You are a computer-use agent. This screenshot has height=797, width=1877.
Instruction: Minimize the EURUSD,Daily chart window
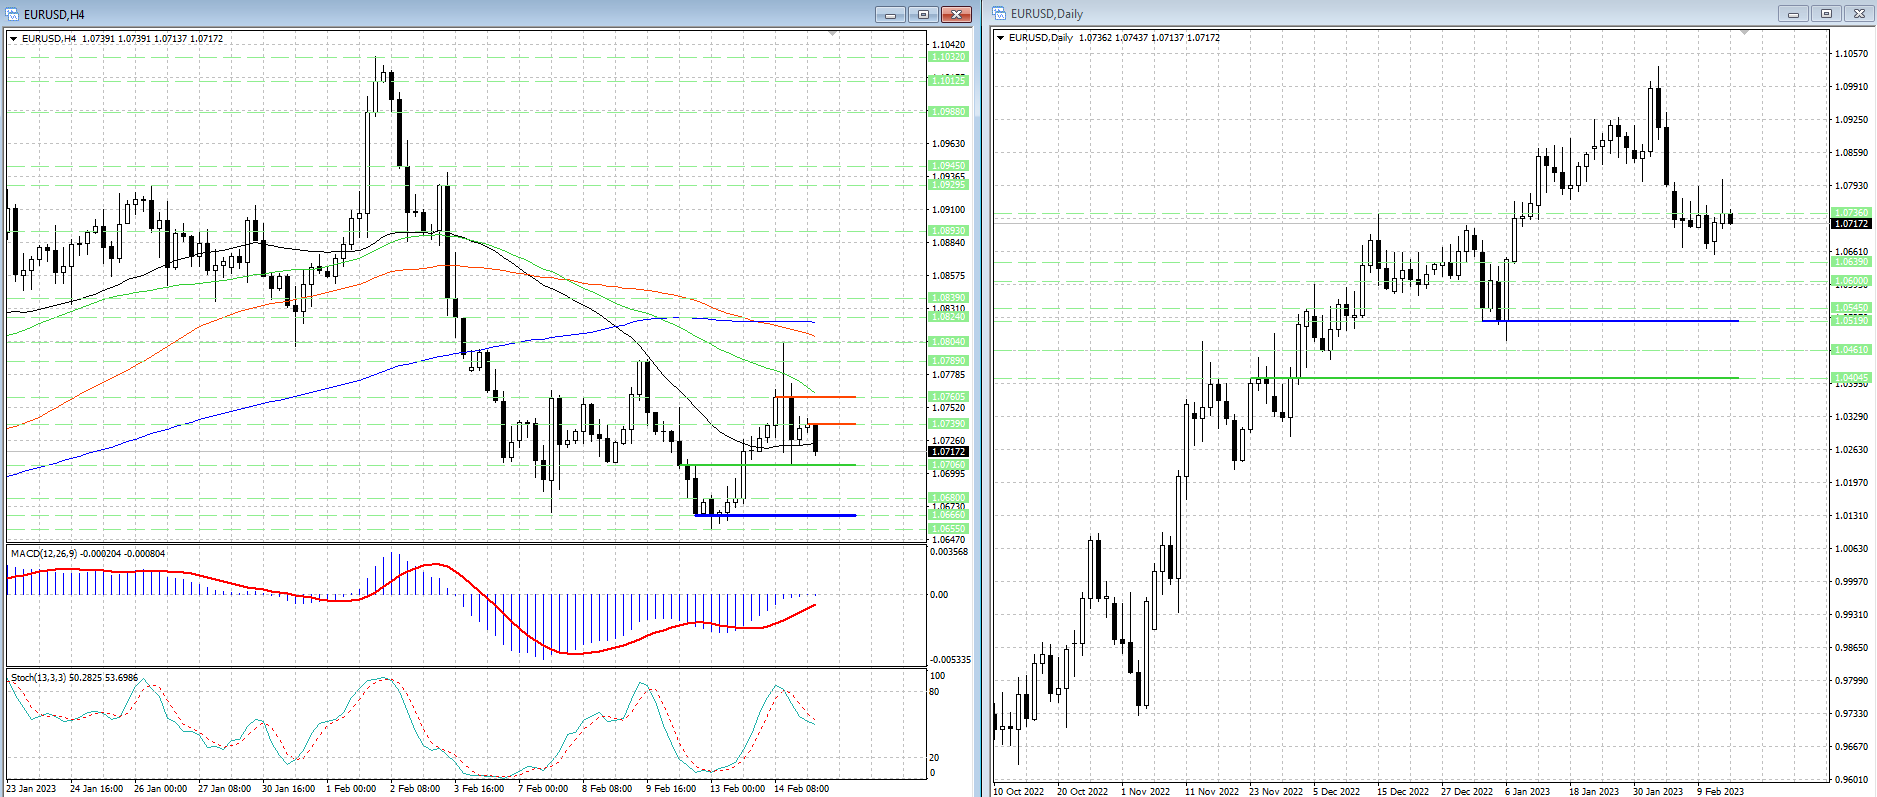tap(1793, 14)
